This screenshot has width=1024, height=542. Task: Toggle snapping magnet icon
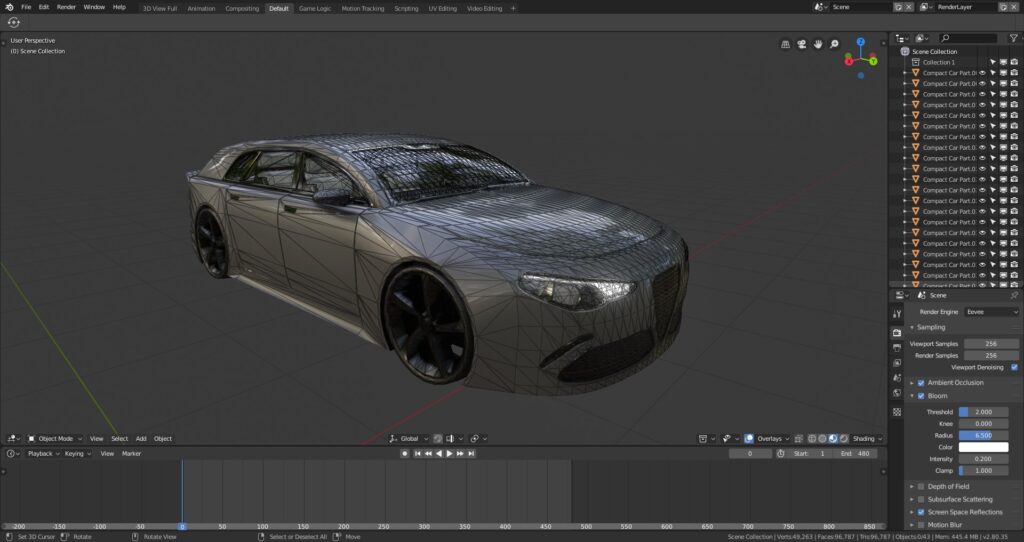pyautogui.click(x=438, y=439)
